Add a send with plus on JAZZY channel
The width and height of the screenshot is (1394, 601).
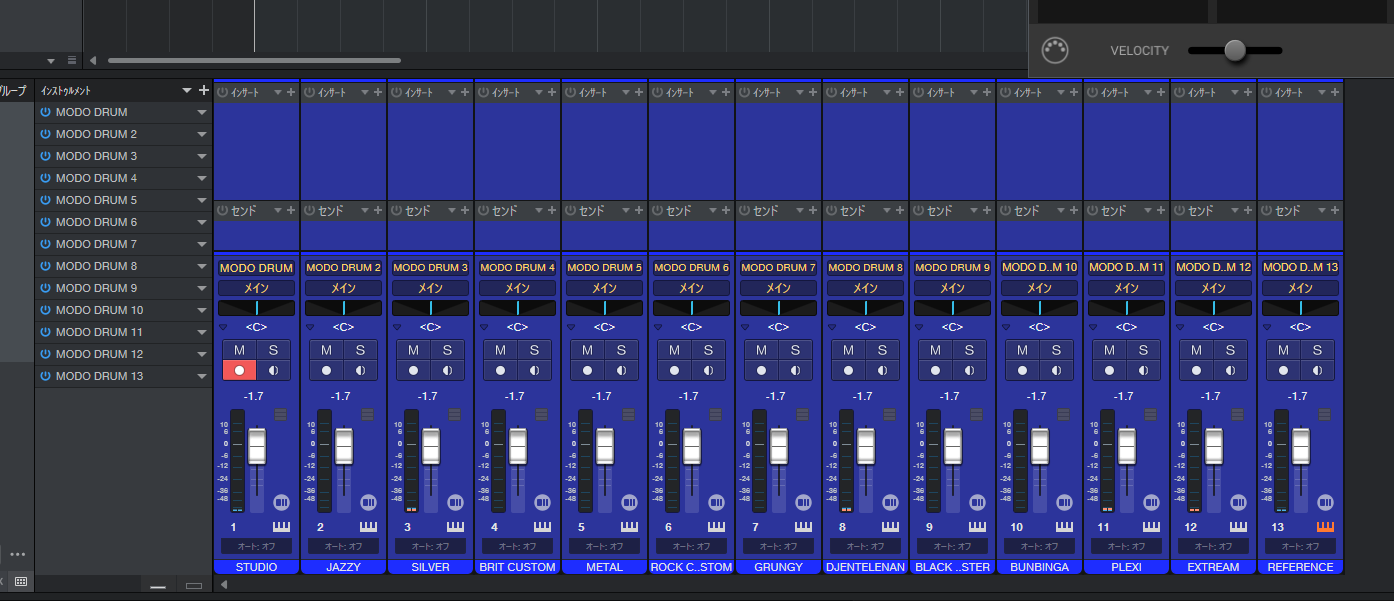(378, 211)
